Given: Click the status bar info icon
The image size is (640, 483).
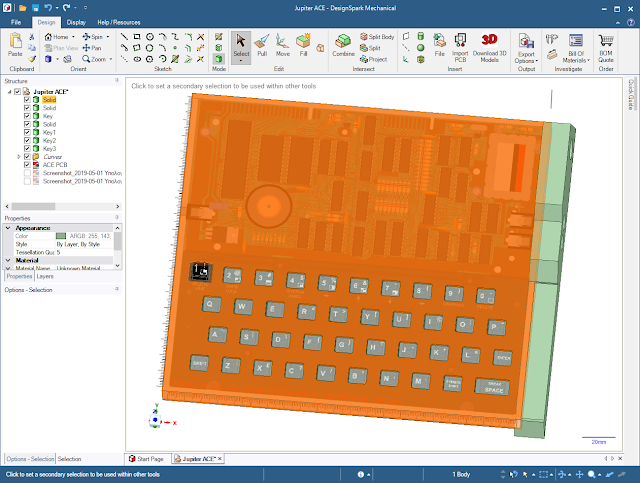Looking at the screenshot, I should 361,474.
